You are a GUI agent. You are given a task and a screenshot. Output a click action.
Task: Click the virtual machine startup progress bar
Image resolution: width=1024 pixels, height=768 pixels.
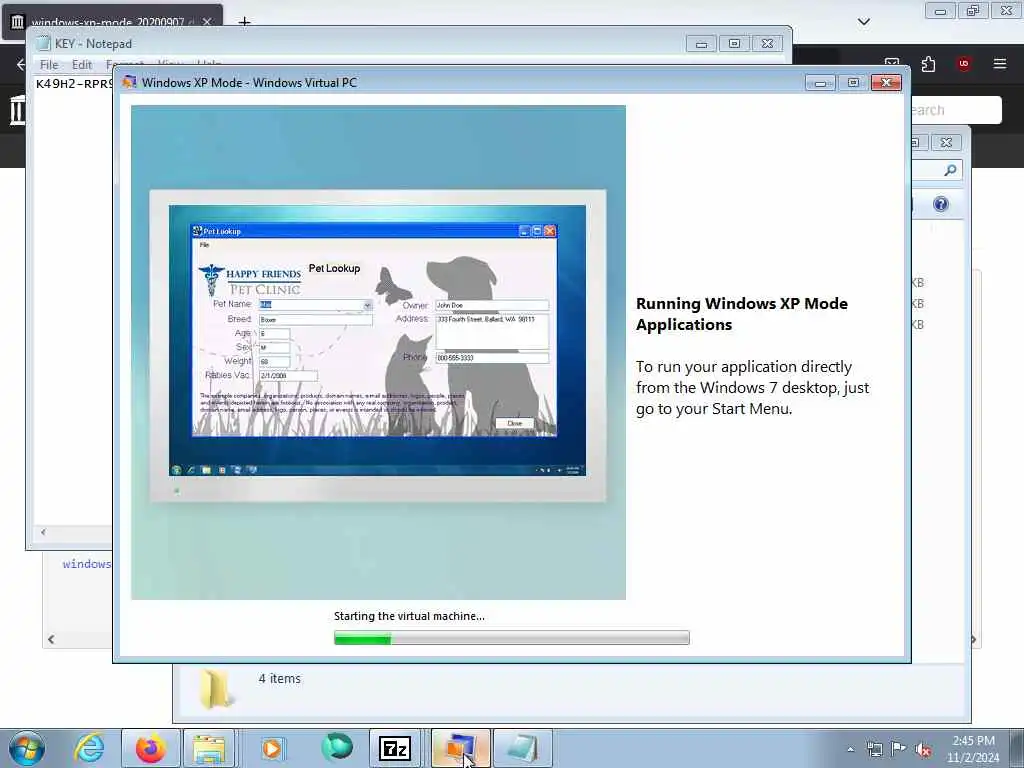(x=511, y=638)
